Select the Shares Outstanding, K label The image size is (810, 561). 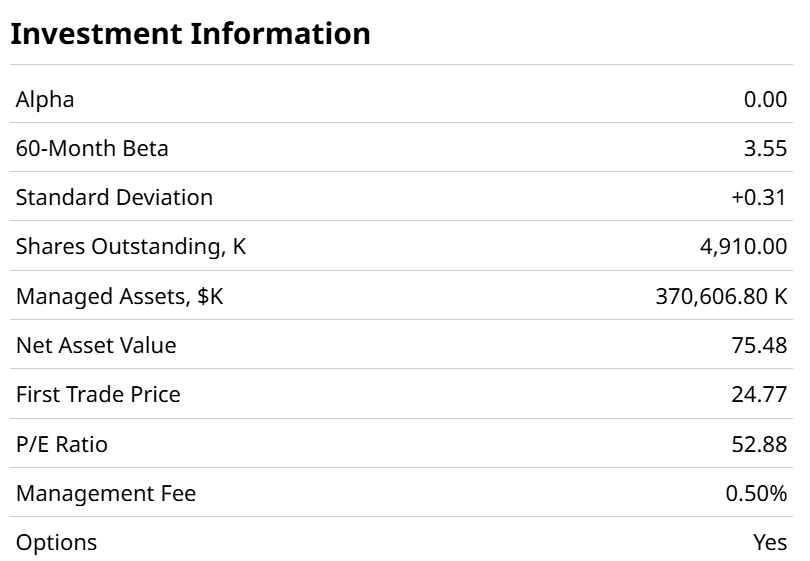[x=131, y=247]
